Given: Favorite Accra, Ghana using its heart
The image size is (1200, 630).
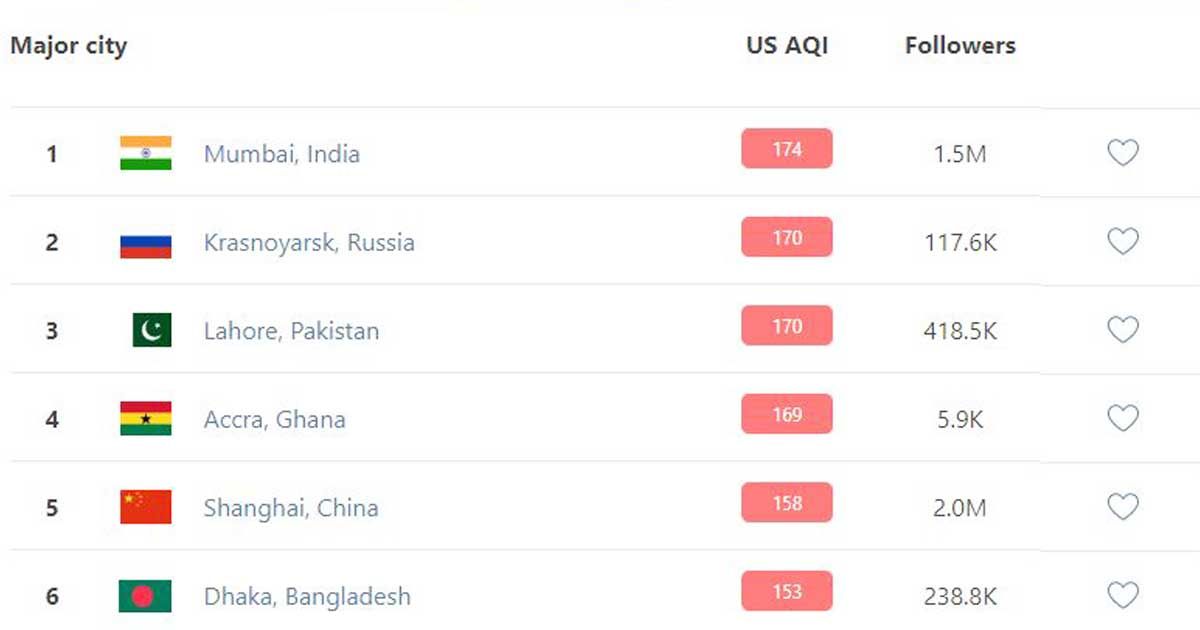Looking at the screenshot, I should [1123, 418].
